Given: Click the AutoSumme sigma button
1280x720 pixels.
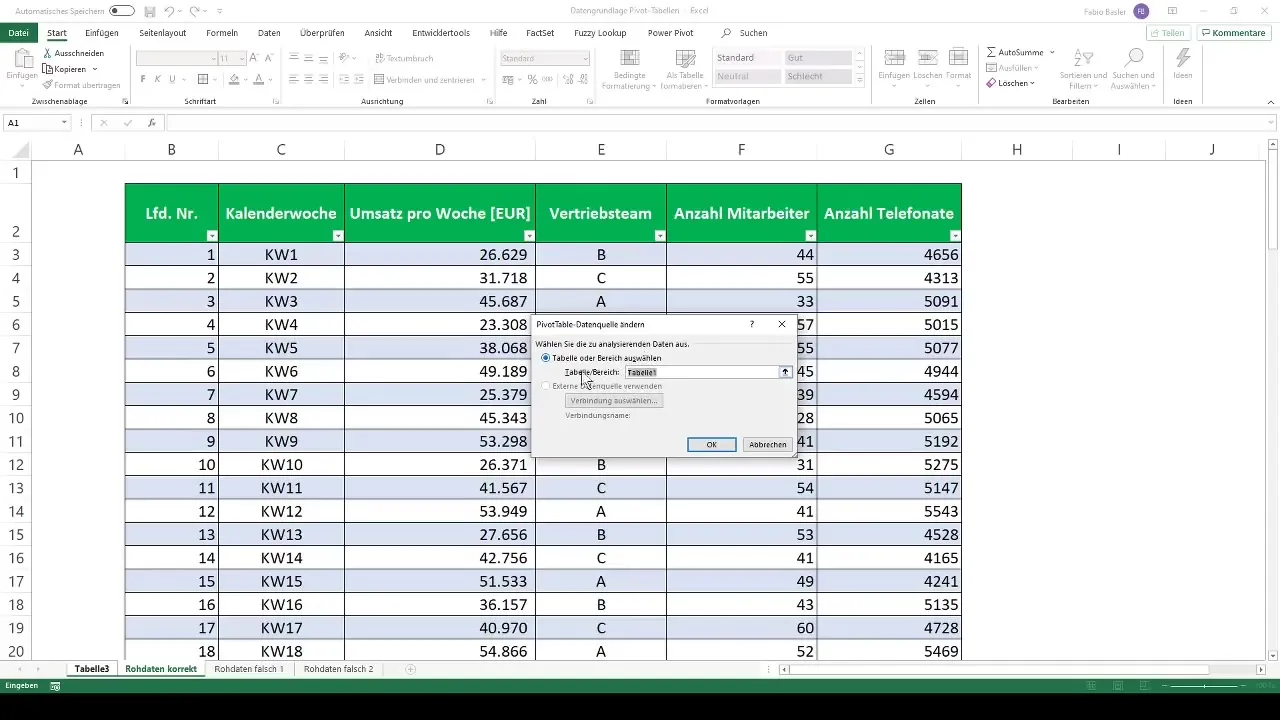Looking at the screenshot, I should pyautogui.click(x=1015, y=51).
